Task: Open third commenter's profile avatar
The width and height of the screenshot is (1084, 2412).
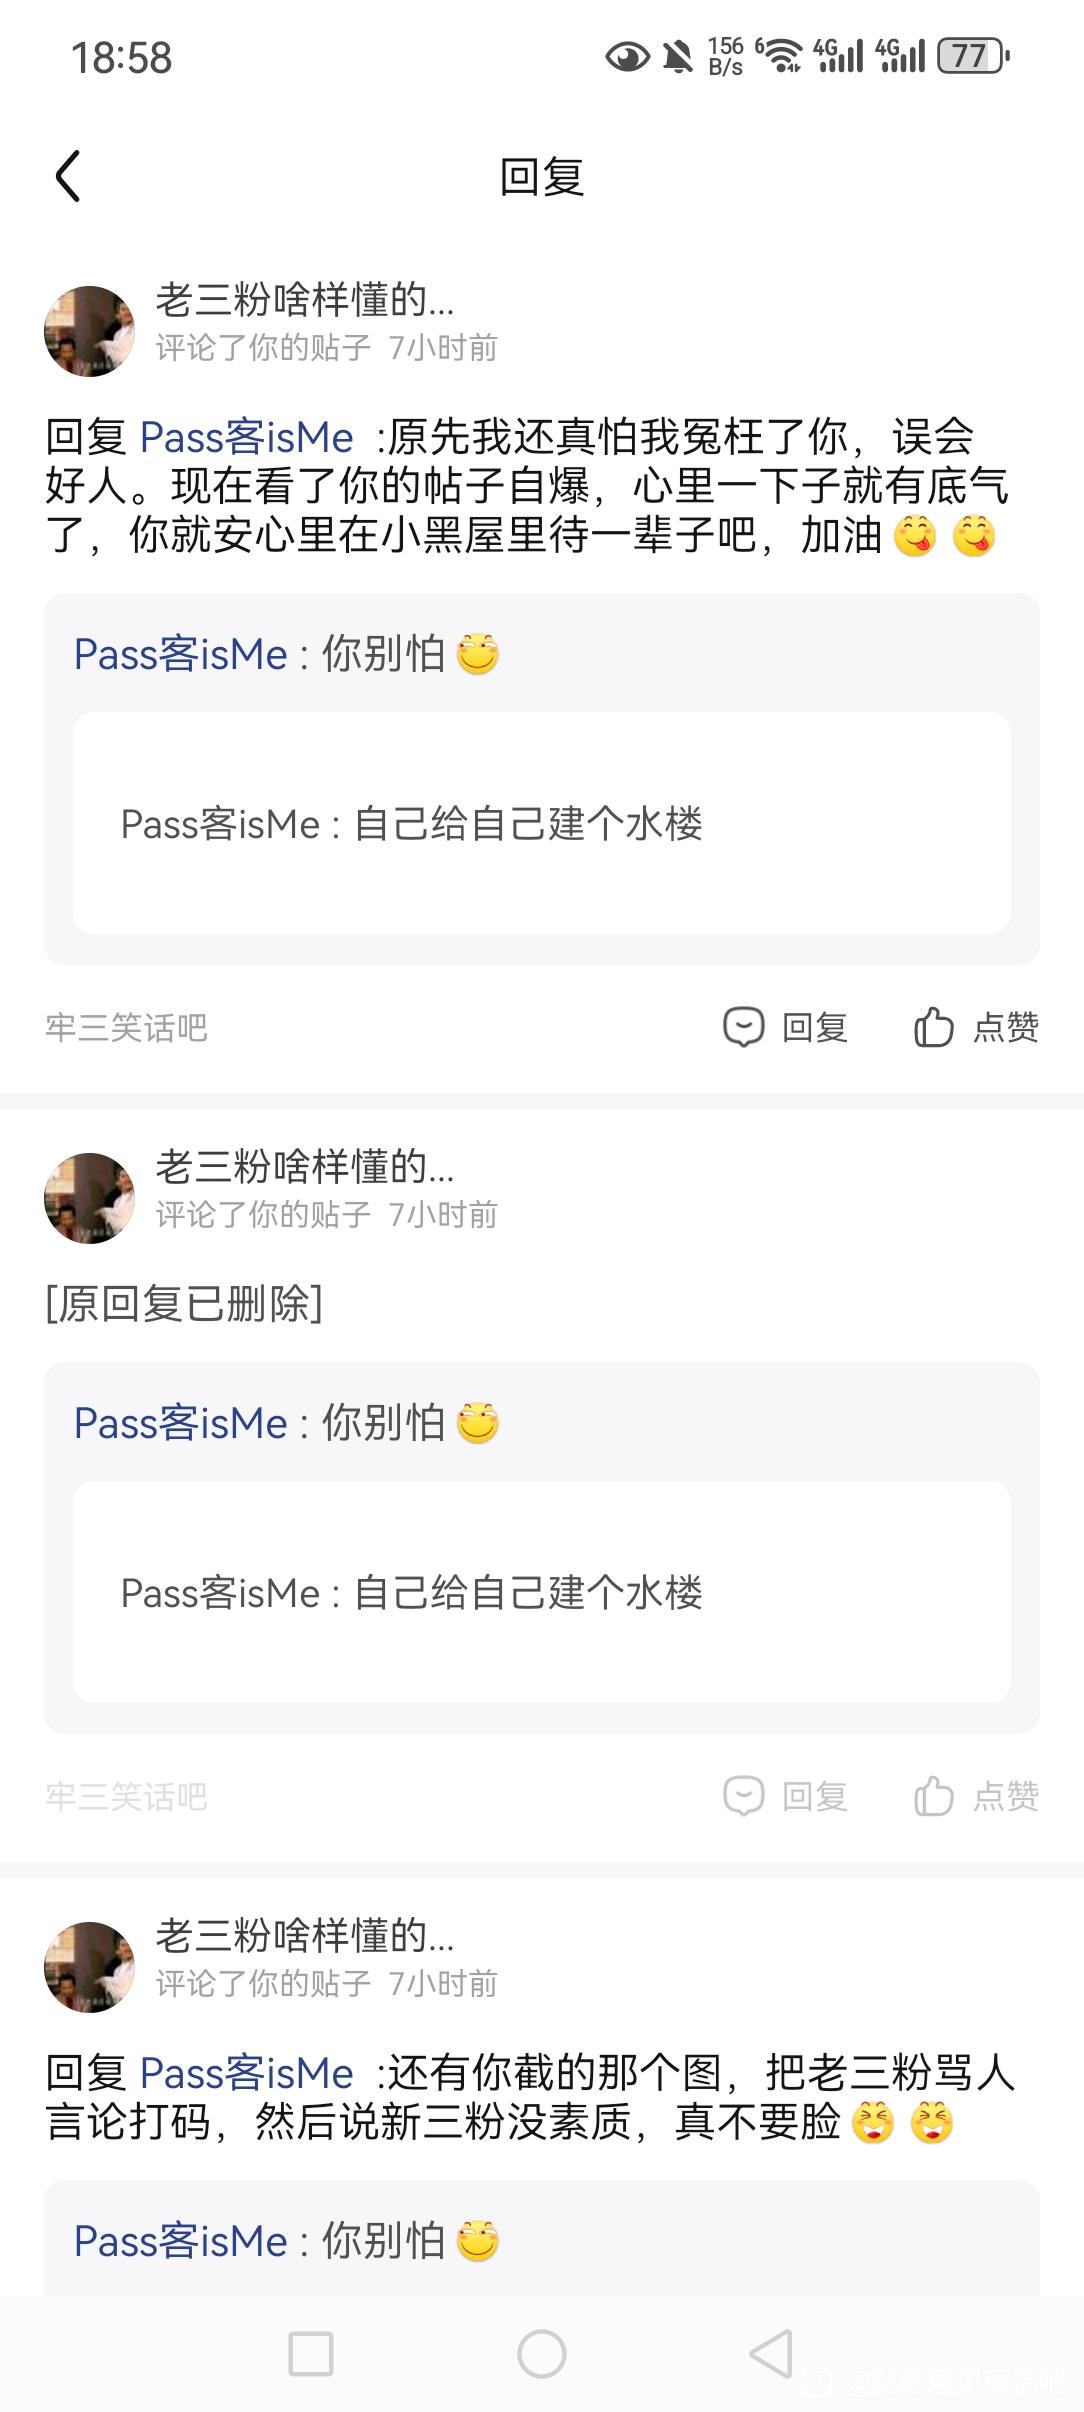Action: 89,1967
